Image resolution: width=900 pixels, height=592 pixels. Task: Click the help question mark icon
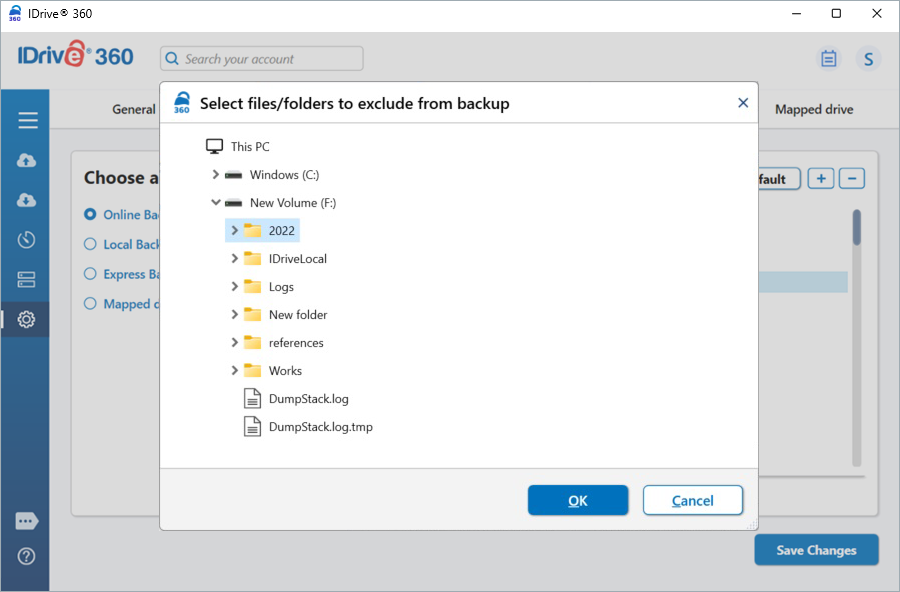click(27, 556)
